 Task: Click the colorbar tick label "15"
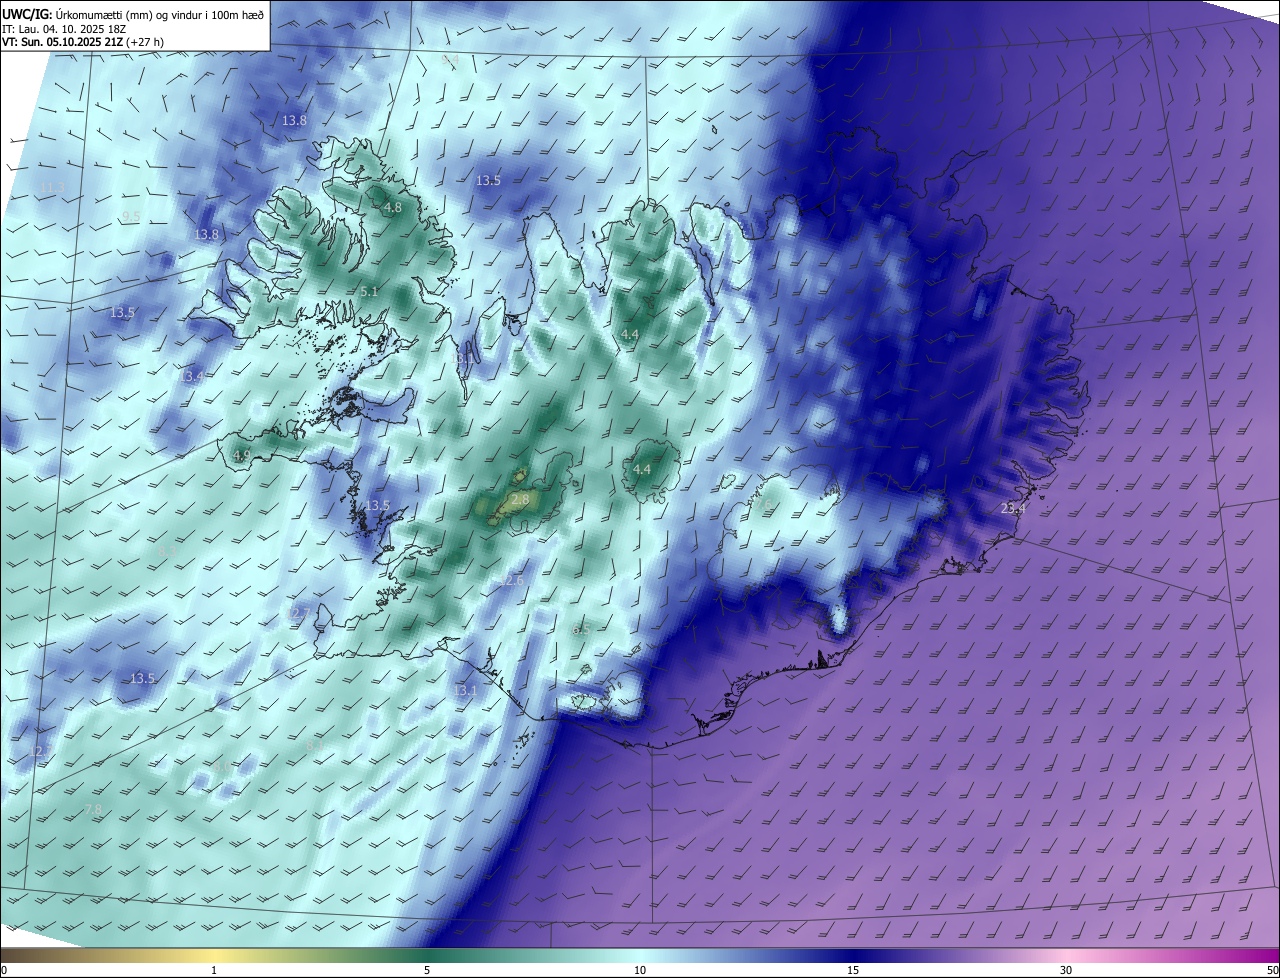click(853, 970)
